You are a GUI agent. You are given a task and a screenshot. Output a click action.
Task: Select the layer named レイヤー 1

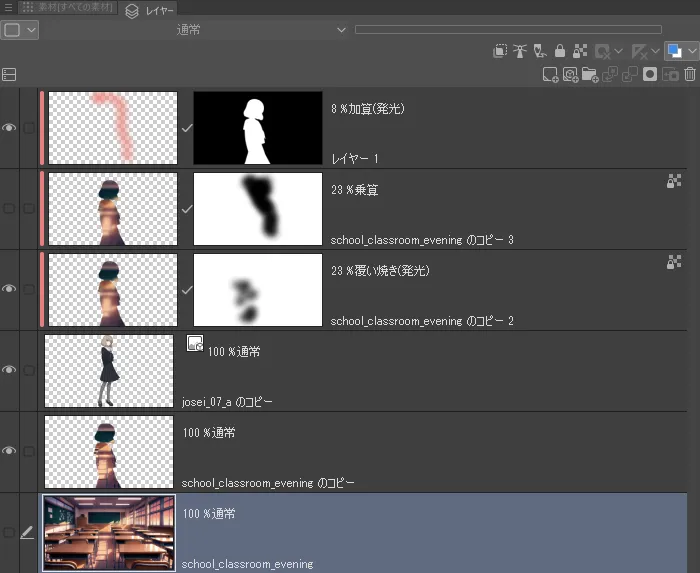click(x=355, y=158)
